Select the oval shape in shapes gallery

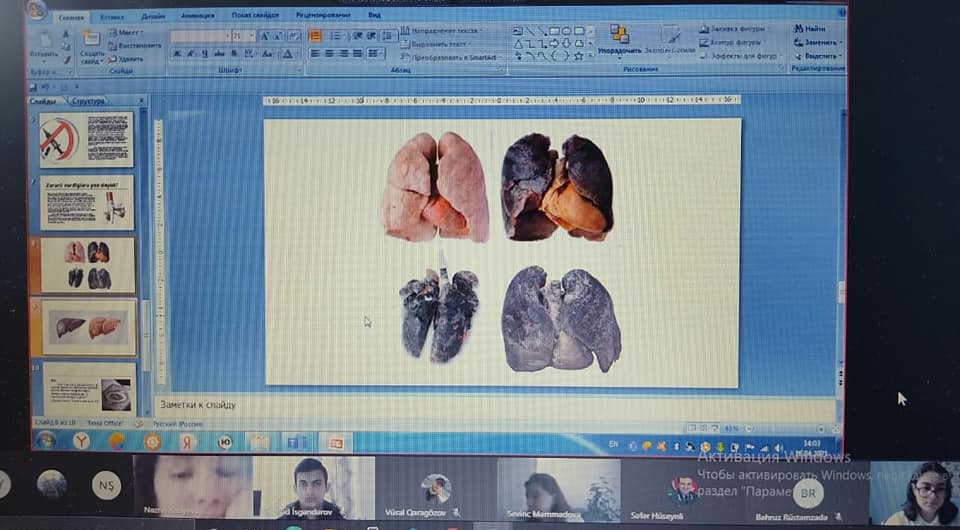pos(566,31)
